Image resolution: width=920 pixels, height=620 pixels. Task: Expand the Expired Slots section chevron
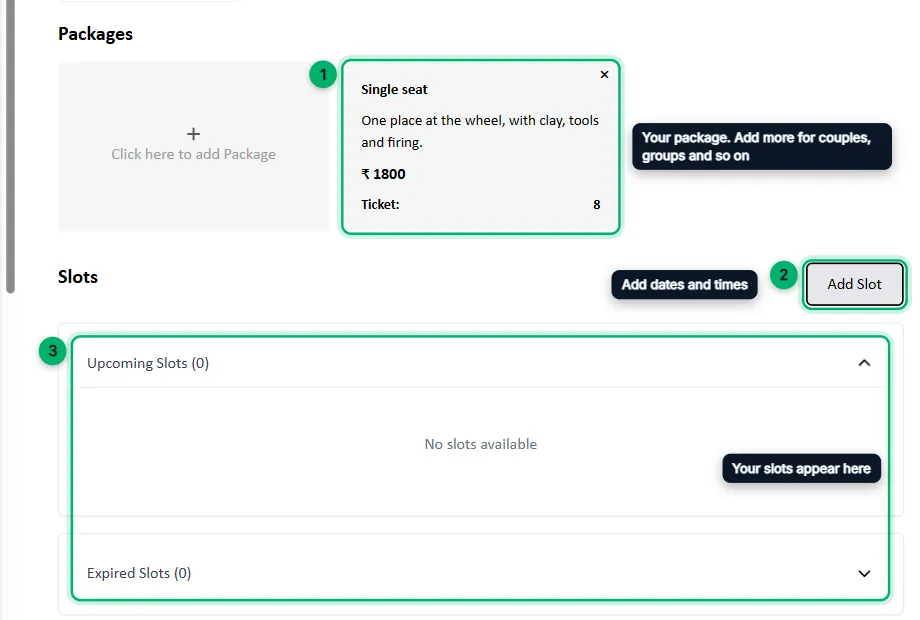pos(864,574)
